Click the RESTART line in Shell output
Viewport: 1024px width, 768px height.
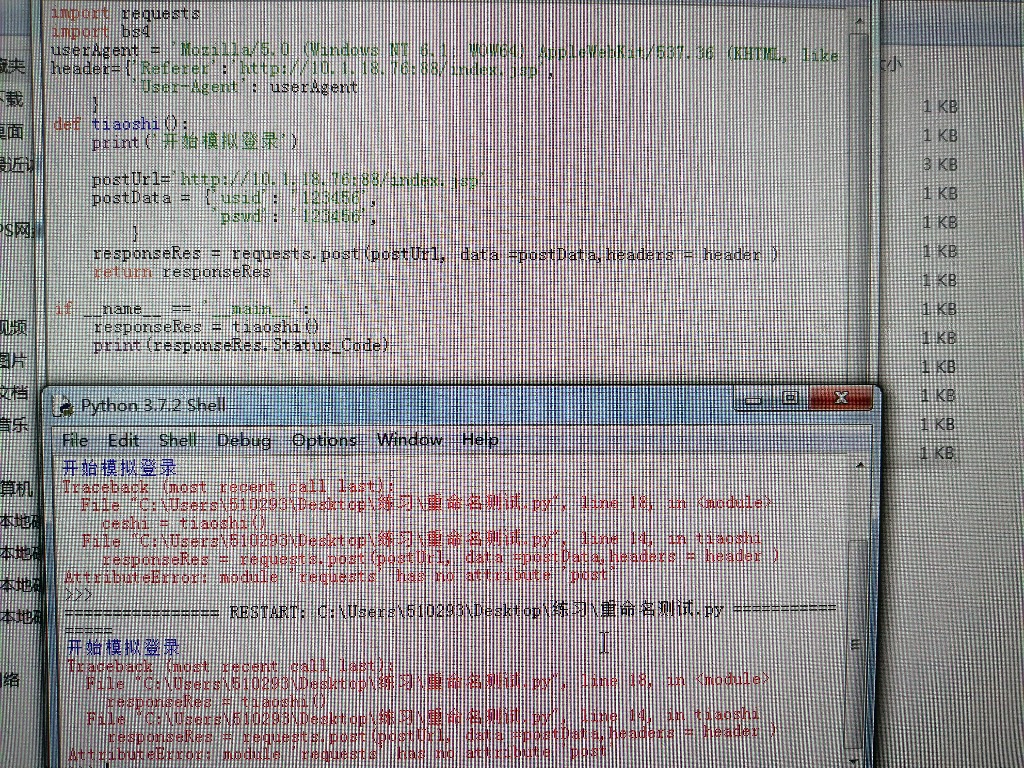click(450, 610)
